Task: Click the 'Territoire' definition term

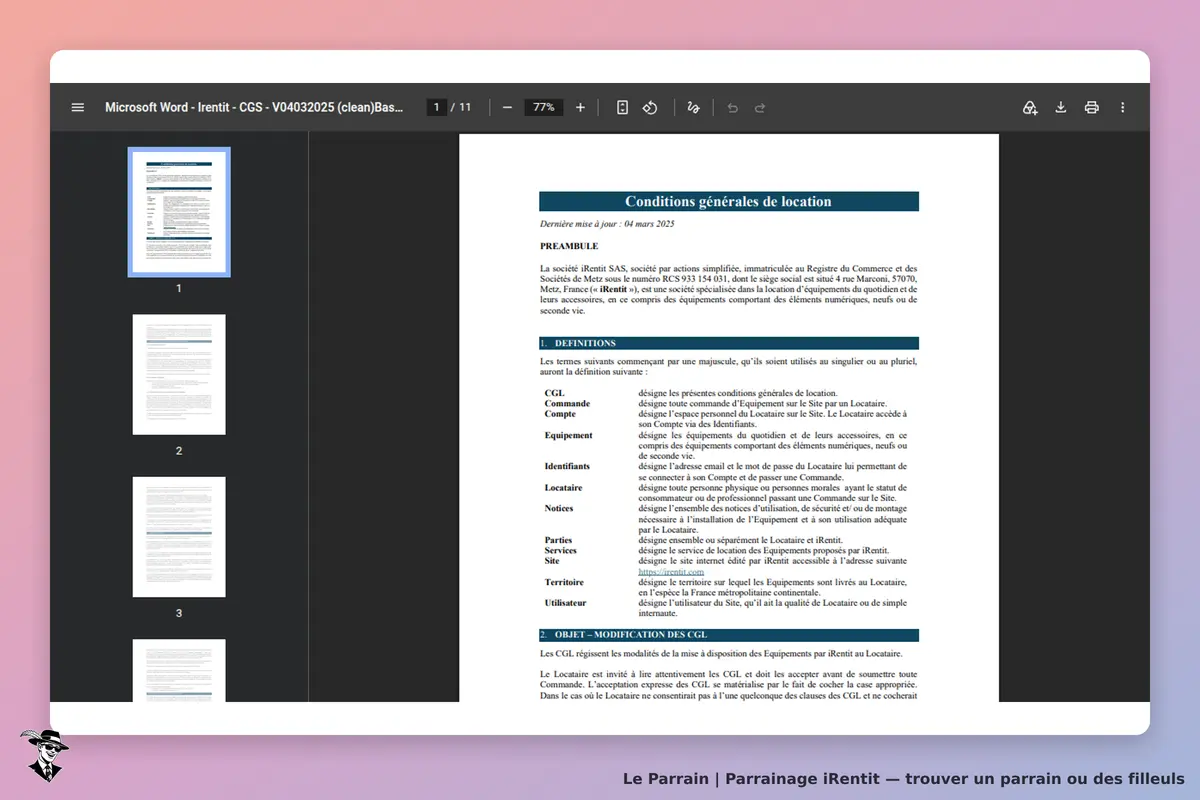Action: 564,582
